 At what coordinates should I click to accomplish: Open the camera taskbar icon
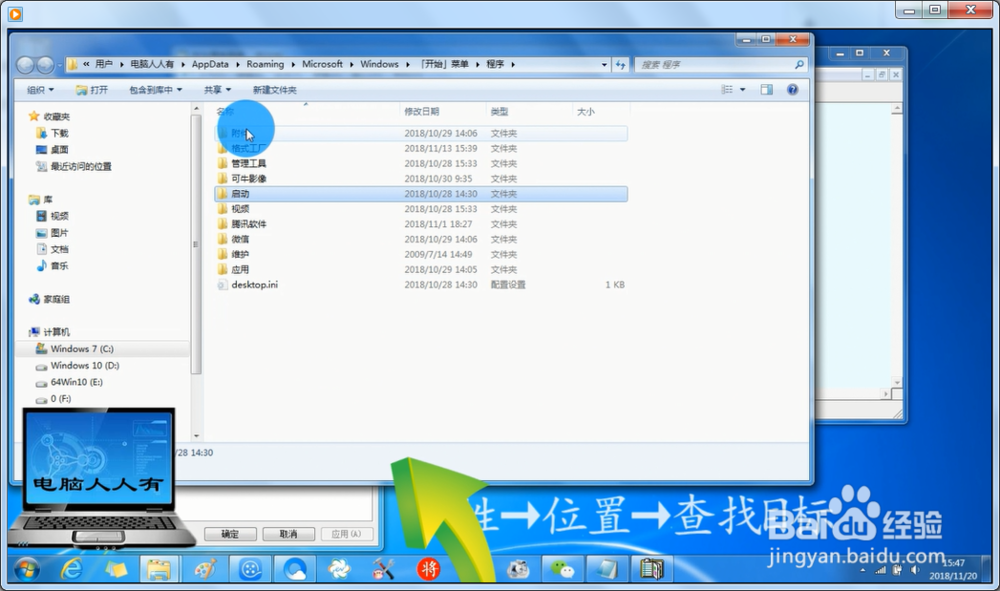click(x=517, y=569)
